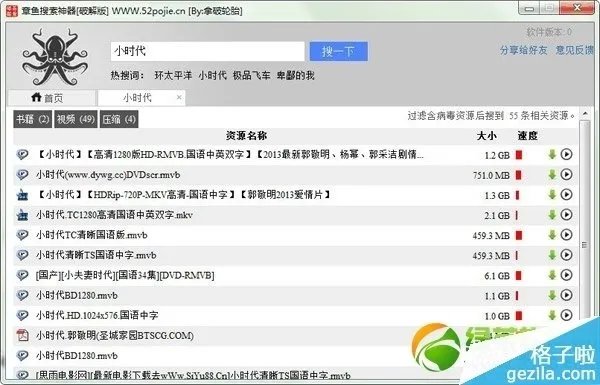This screenshot has width=600, height=385.
Task: Click the scrollbar up arrow
Action: (x=584, y=114)
